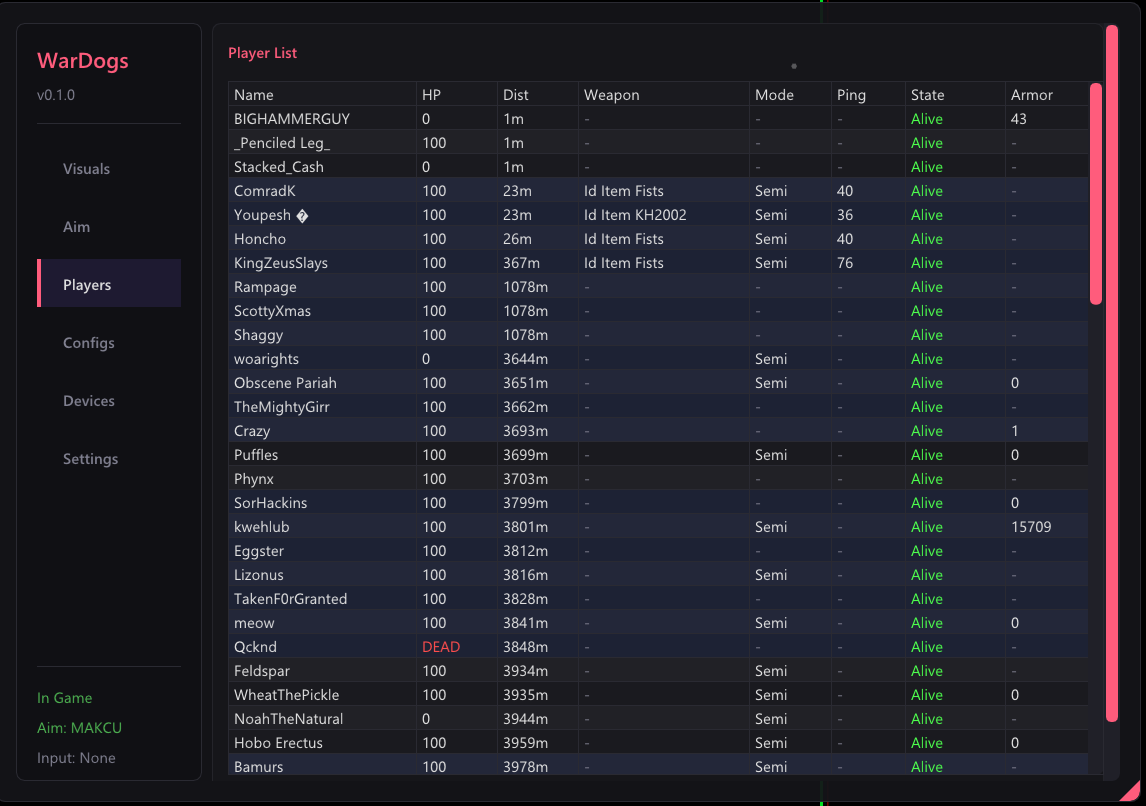The height and width of the screenshot is (806, 1146).
Task: Select the Rampage player name
Action: (x=265, y=287)
